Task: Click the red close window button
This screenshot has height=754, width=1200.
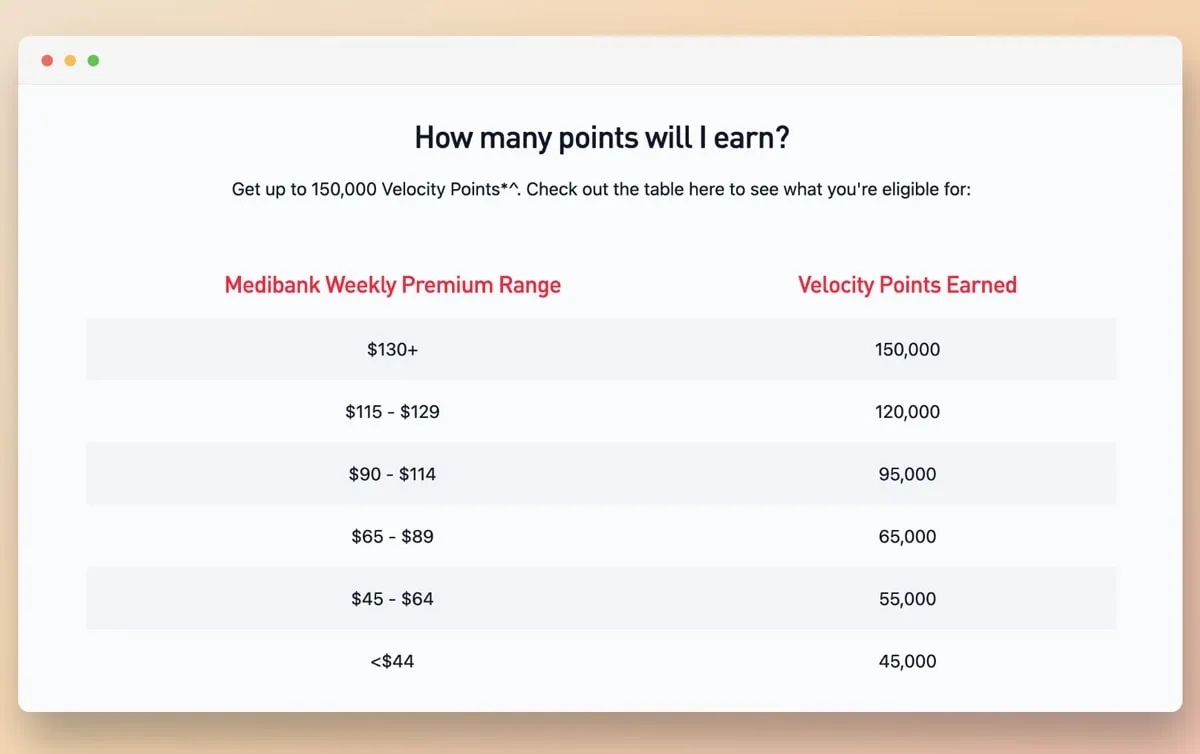Action: point(47,61)
